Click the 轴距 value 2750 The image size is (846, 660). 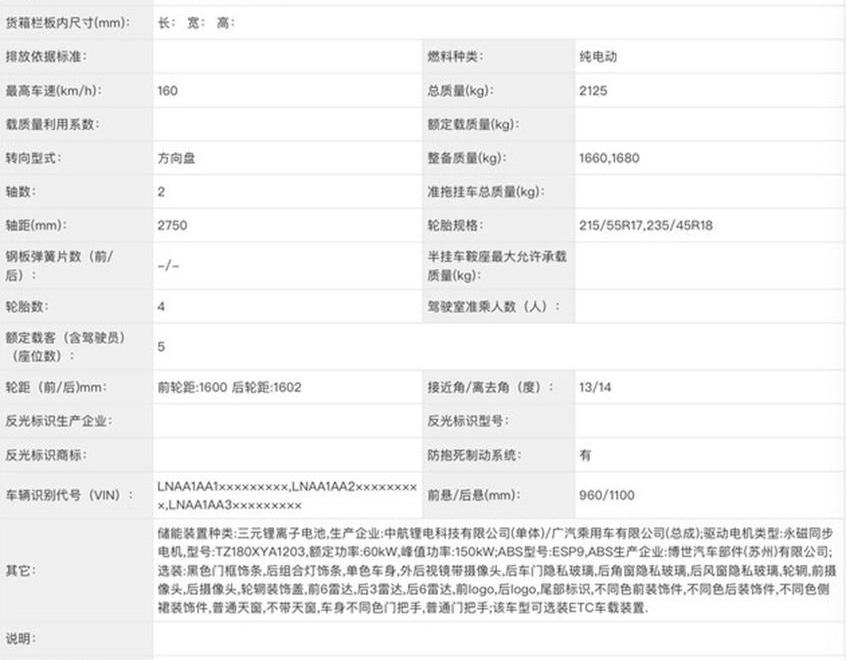[172, 226]
